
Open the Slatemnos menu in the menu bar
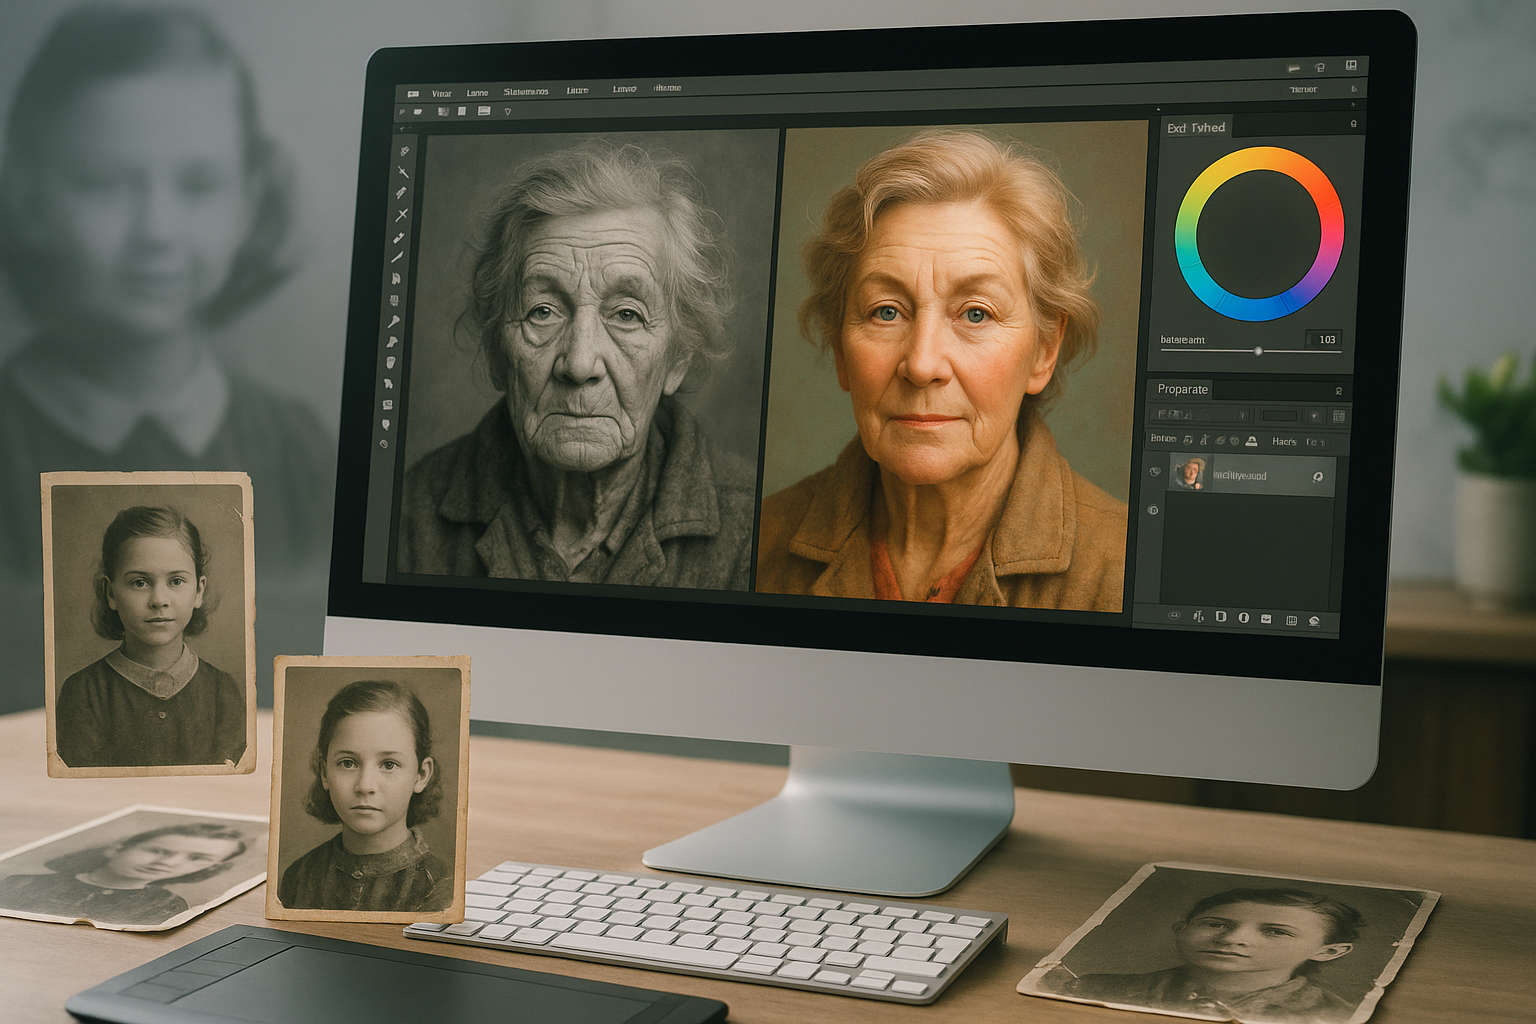pyautogui.click(x=526, y=92)
